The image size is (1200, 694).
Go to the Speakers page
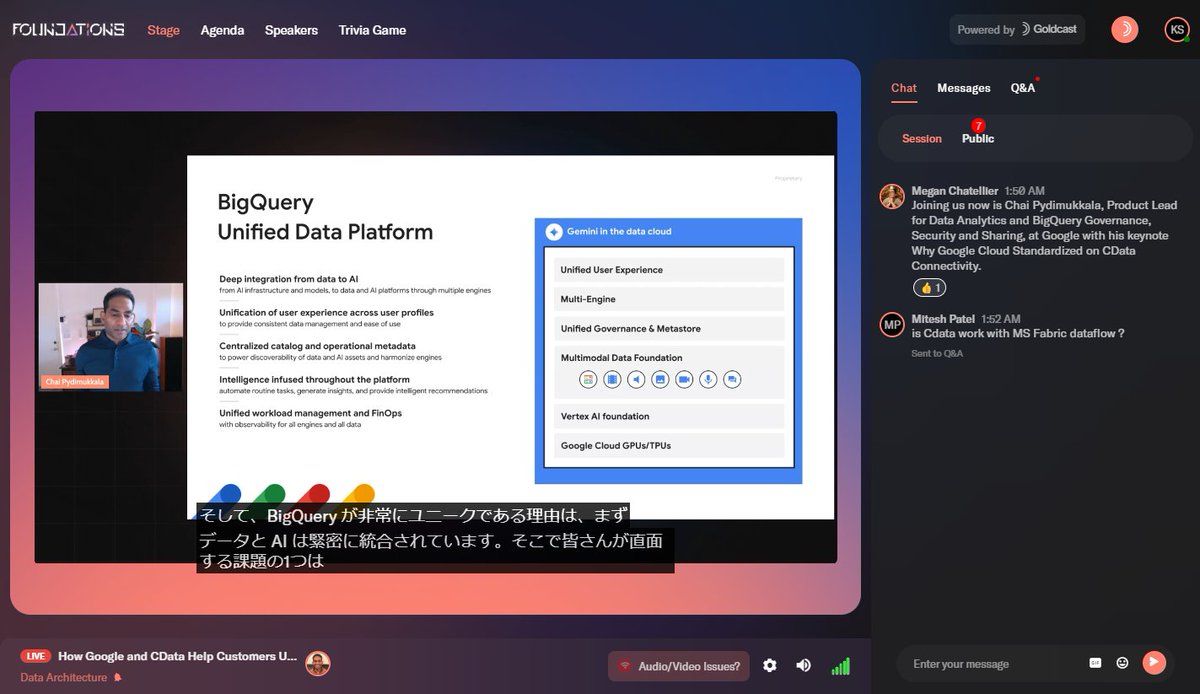tap(291, 30)
